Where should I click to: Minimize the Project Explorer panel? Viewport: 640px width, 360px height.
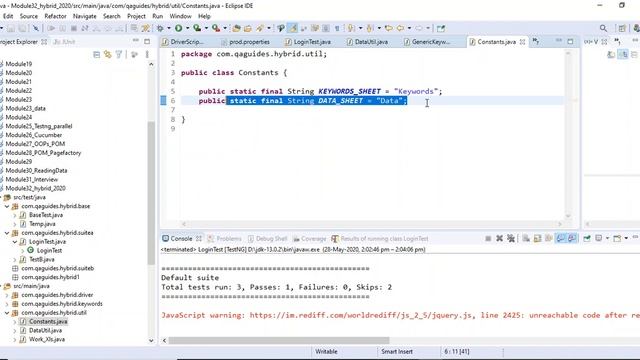(136, 41)
